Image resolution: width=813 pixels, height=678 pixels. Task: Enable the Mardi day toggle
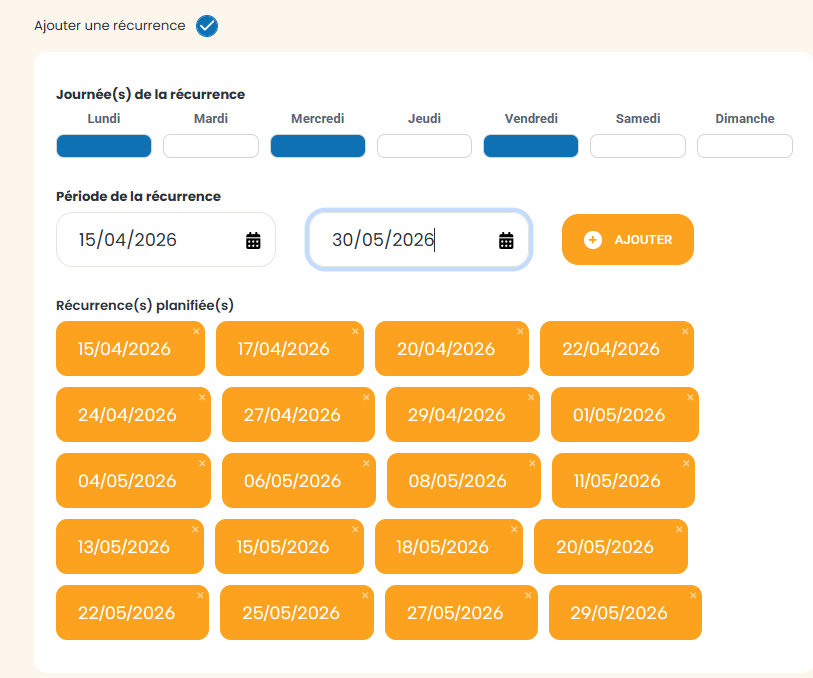pos(211,146)
